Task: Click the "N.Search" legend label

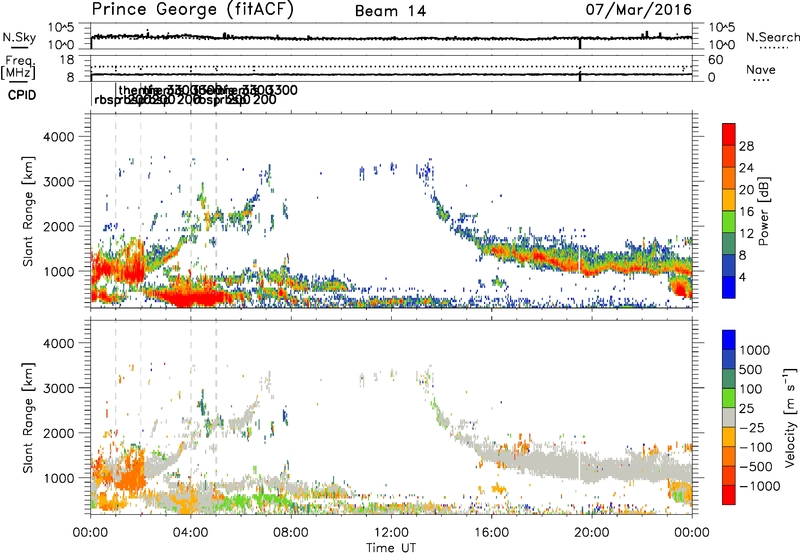Action: point(773,37)
